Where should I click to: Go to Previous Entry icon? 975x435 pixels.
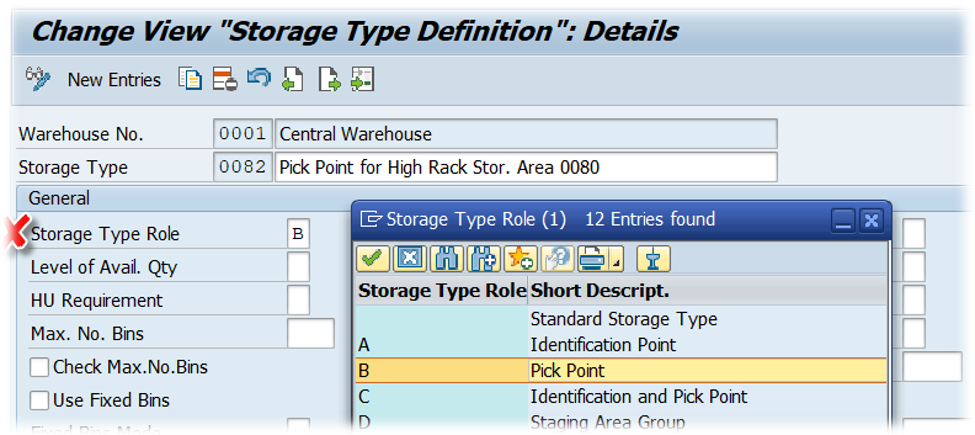click(x=293, y=80)
